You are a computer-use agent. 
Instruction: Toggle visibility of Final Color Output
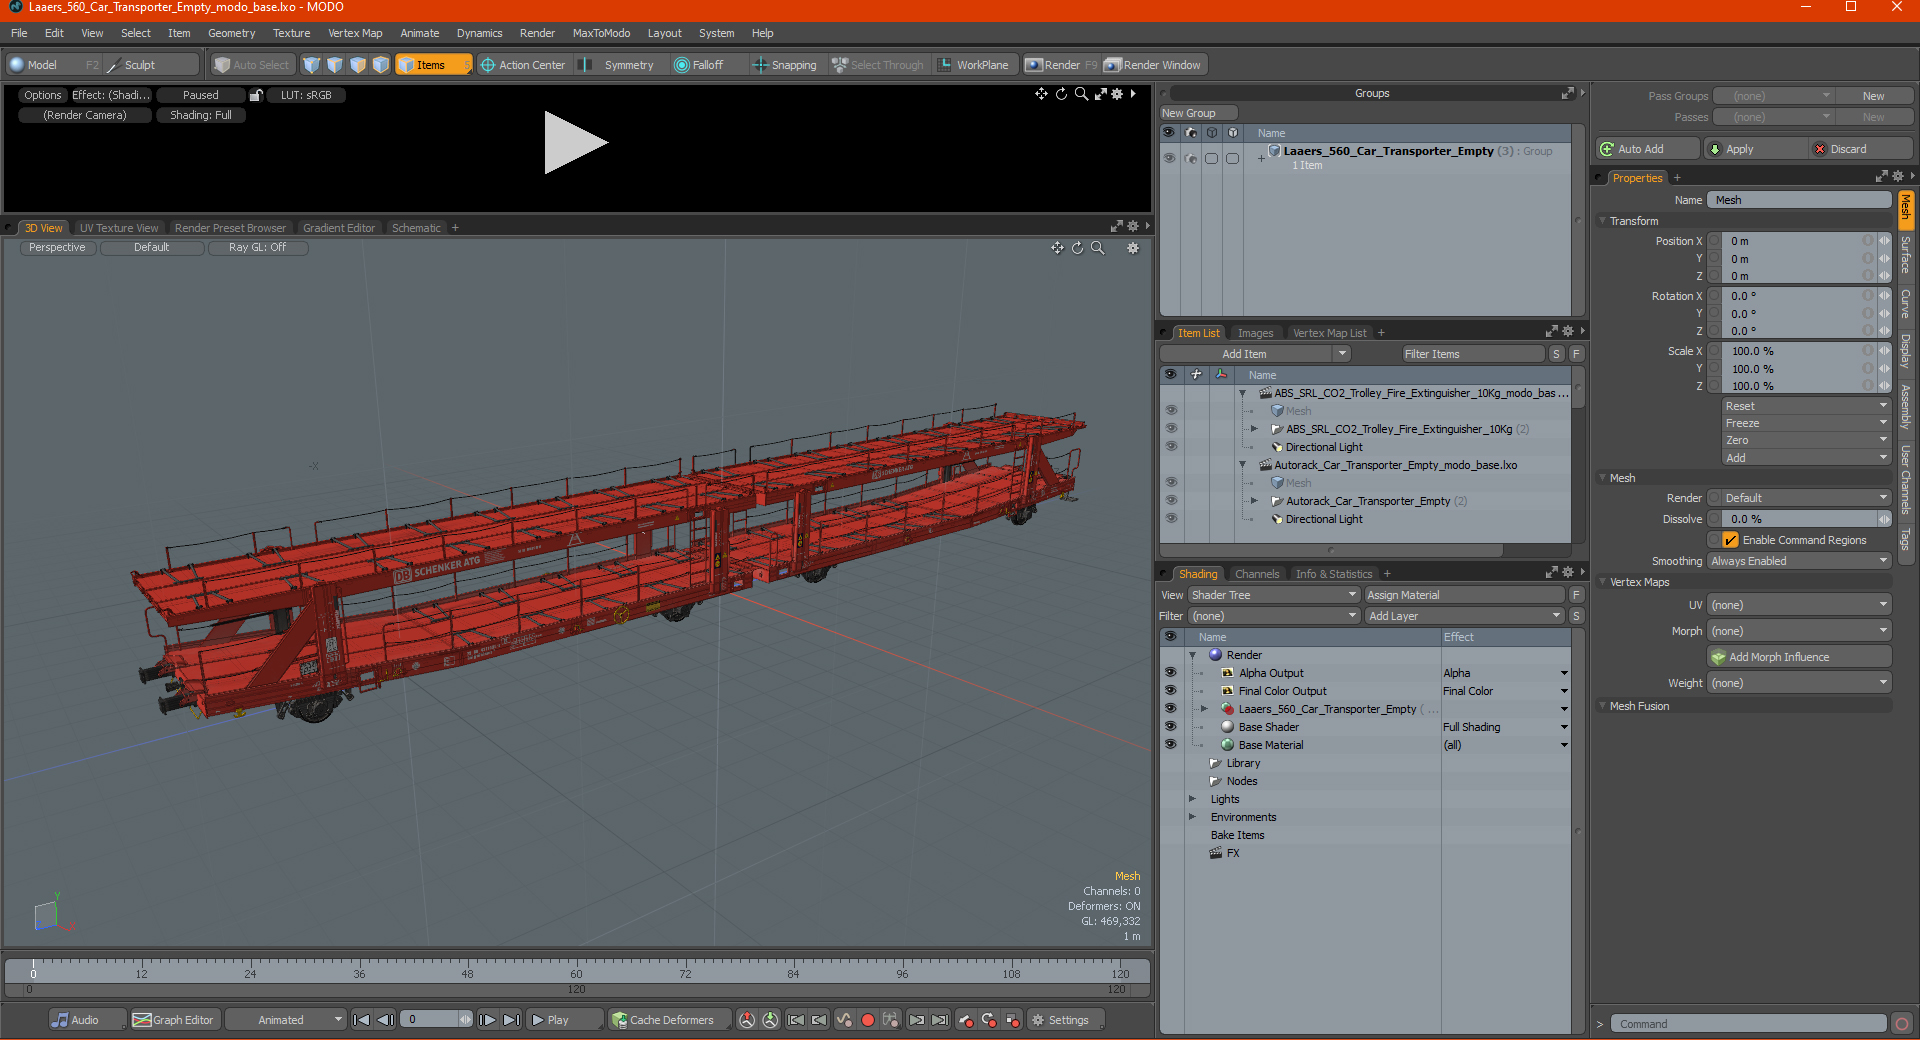(x=1170, y=691)
